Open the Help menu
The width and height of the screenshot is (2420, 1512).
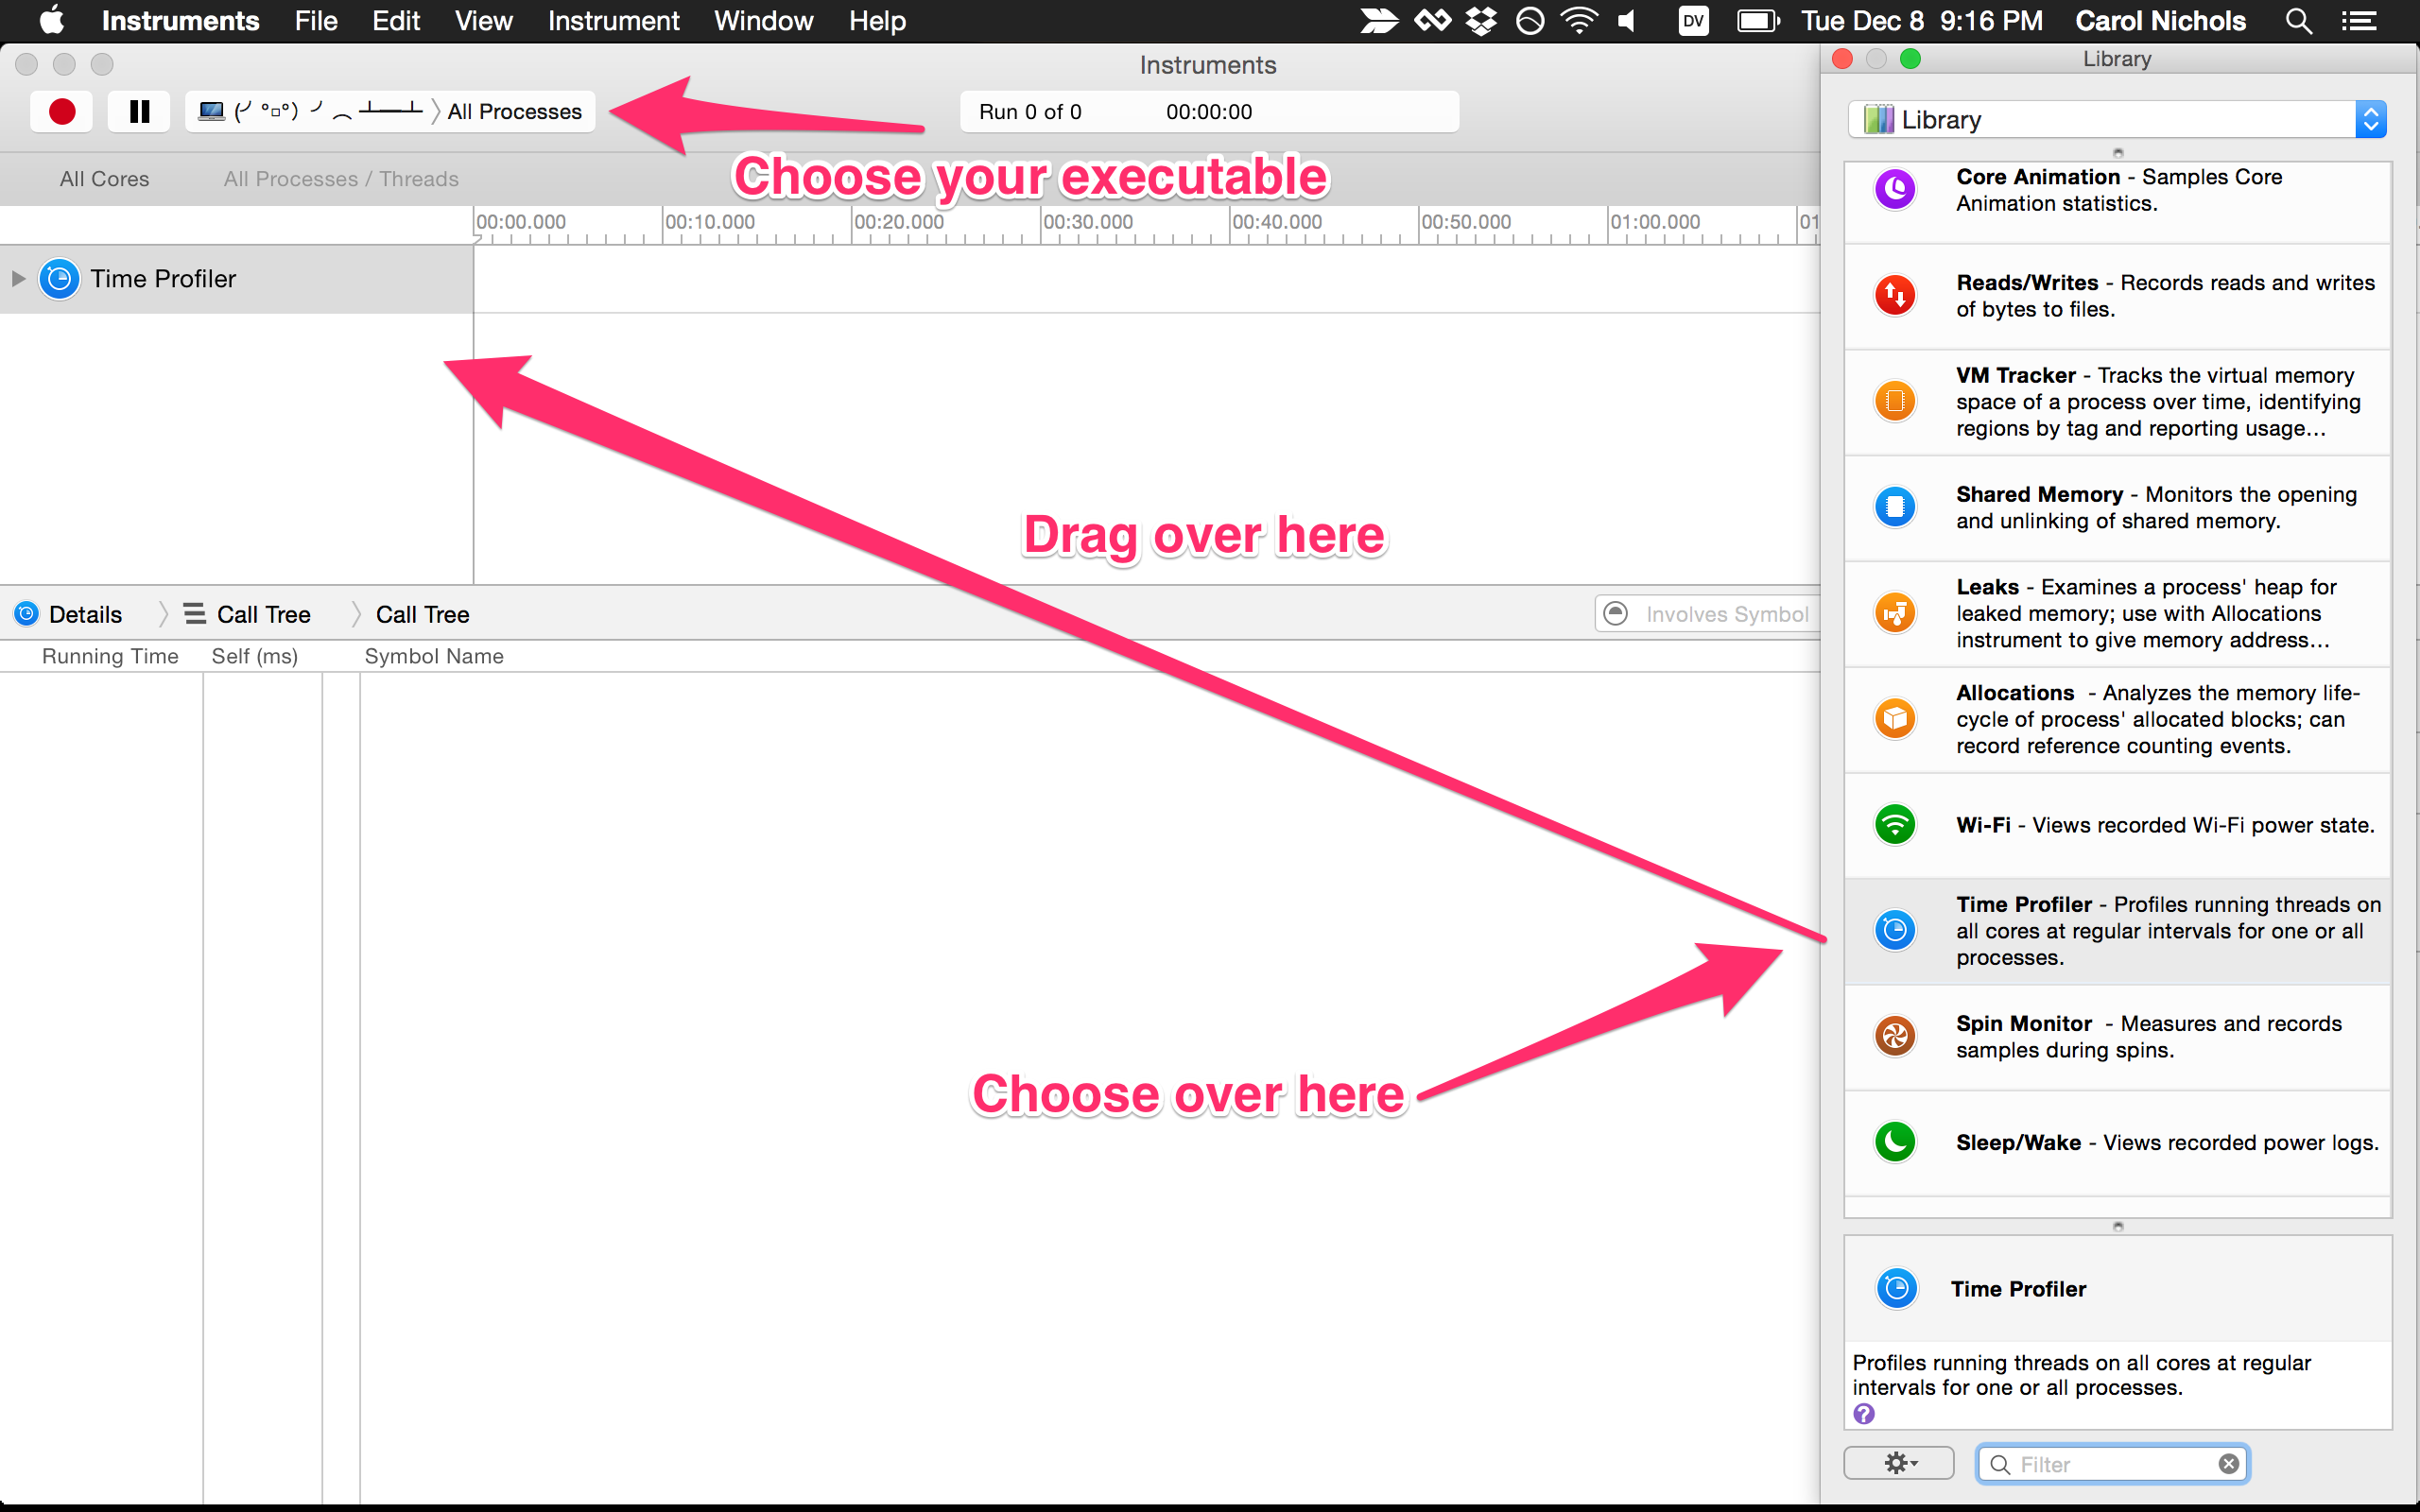point(877,21)
